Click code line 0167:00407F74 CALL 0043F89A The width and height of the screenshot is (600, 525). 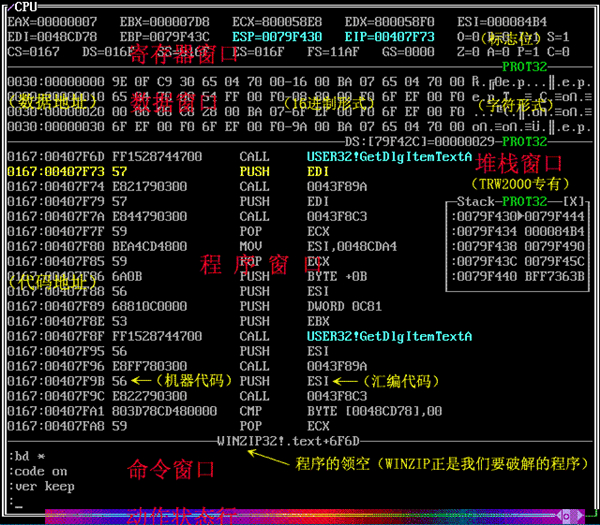click(x=187, y=186)
